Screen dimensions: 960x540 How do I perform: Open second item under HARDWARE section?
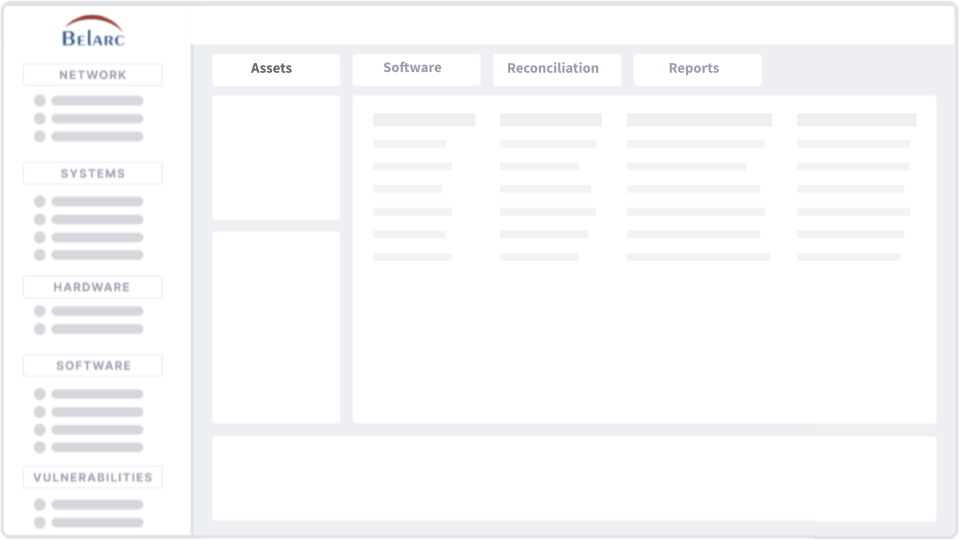(97, 329)
